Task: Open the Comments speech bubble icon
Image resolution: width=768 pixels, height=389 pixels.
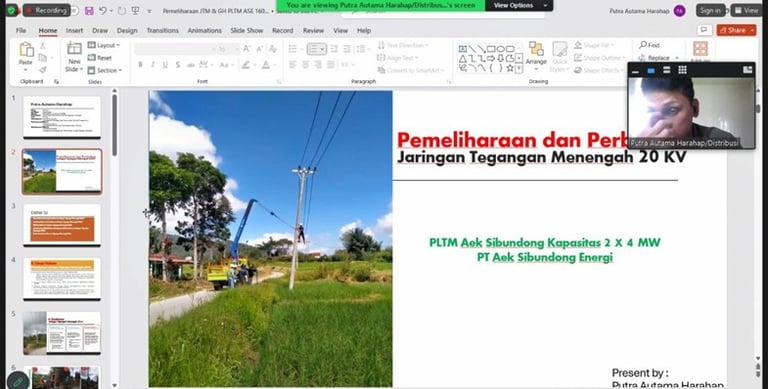Action: (704, 30)
